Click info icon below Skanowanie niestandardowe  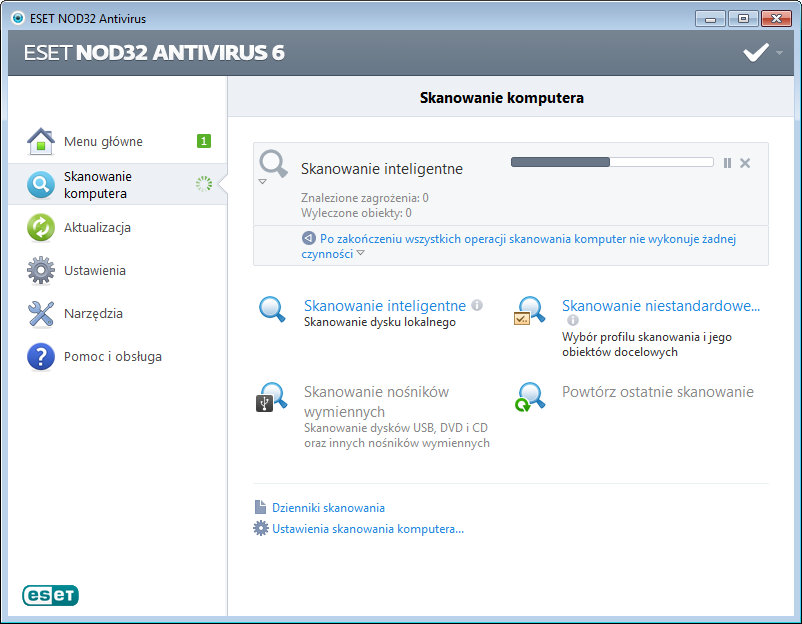pos(573,320)
